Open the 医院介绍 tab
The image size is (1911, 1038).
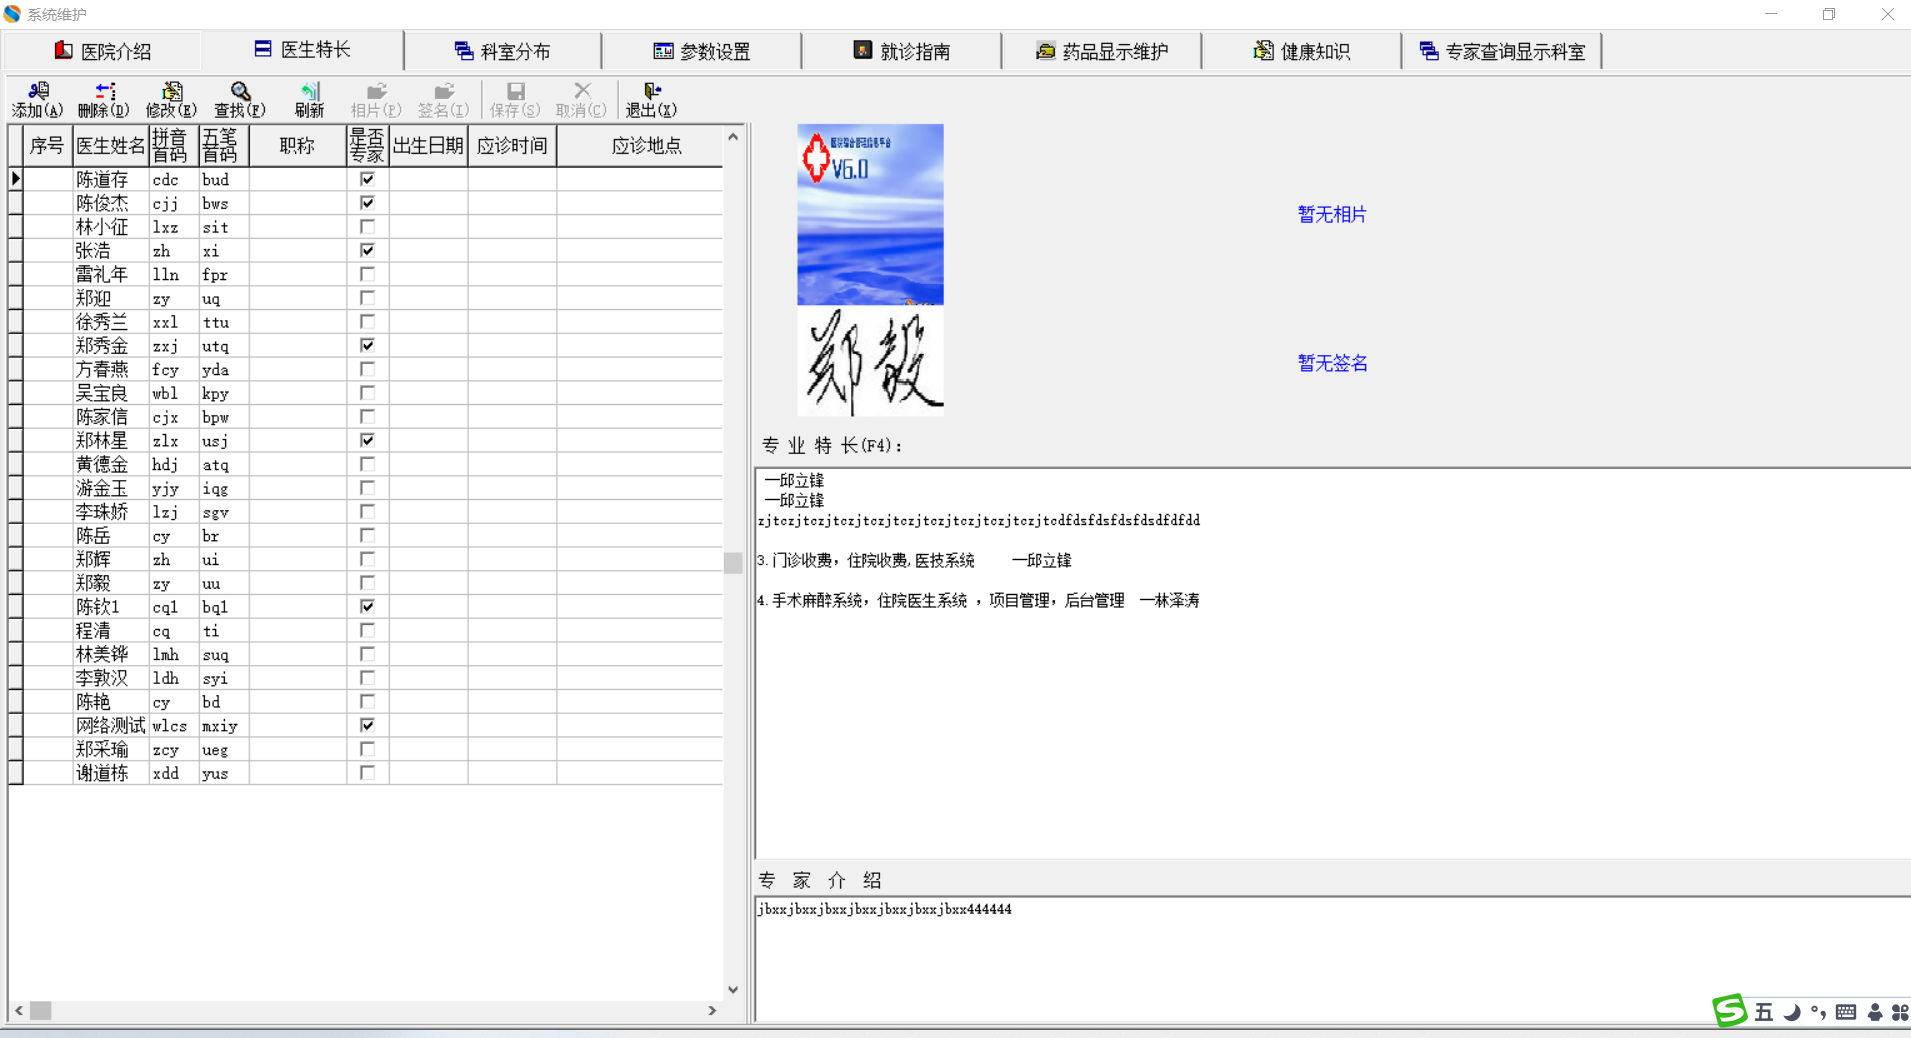(x=103, y=51)
